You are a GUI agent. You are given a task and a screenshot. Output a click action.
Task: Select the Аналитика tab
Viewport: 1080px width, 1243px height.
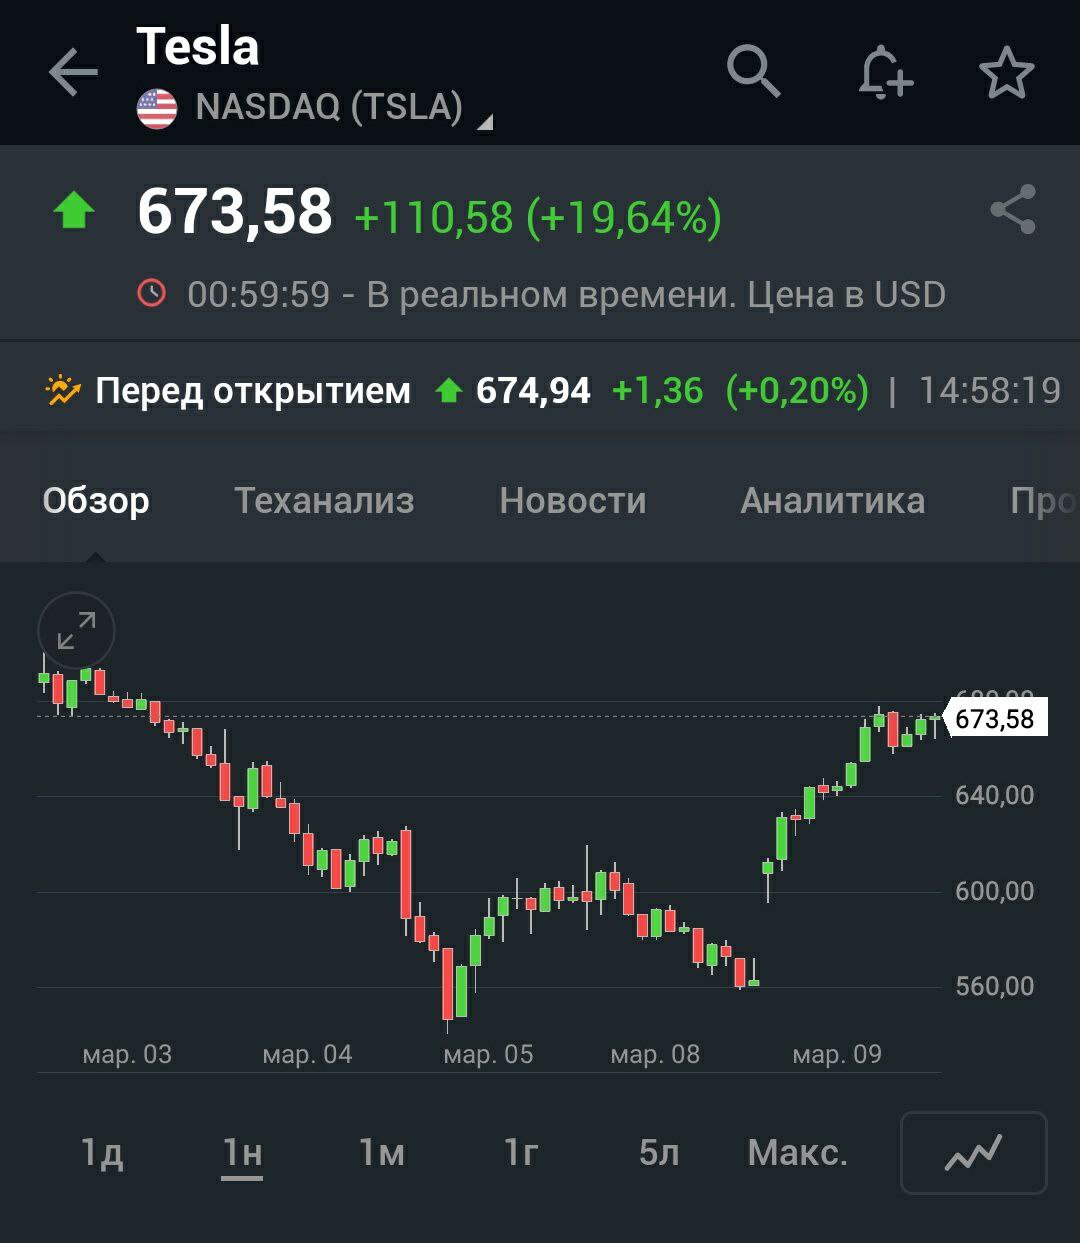tap(832, 500)
